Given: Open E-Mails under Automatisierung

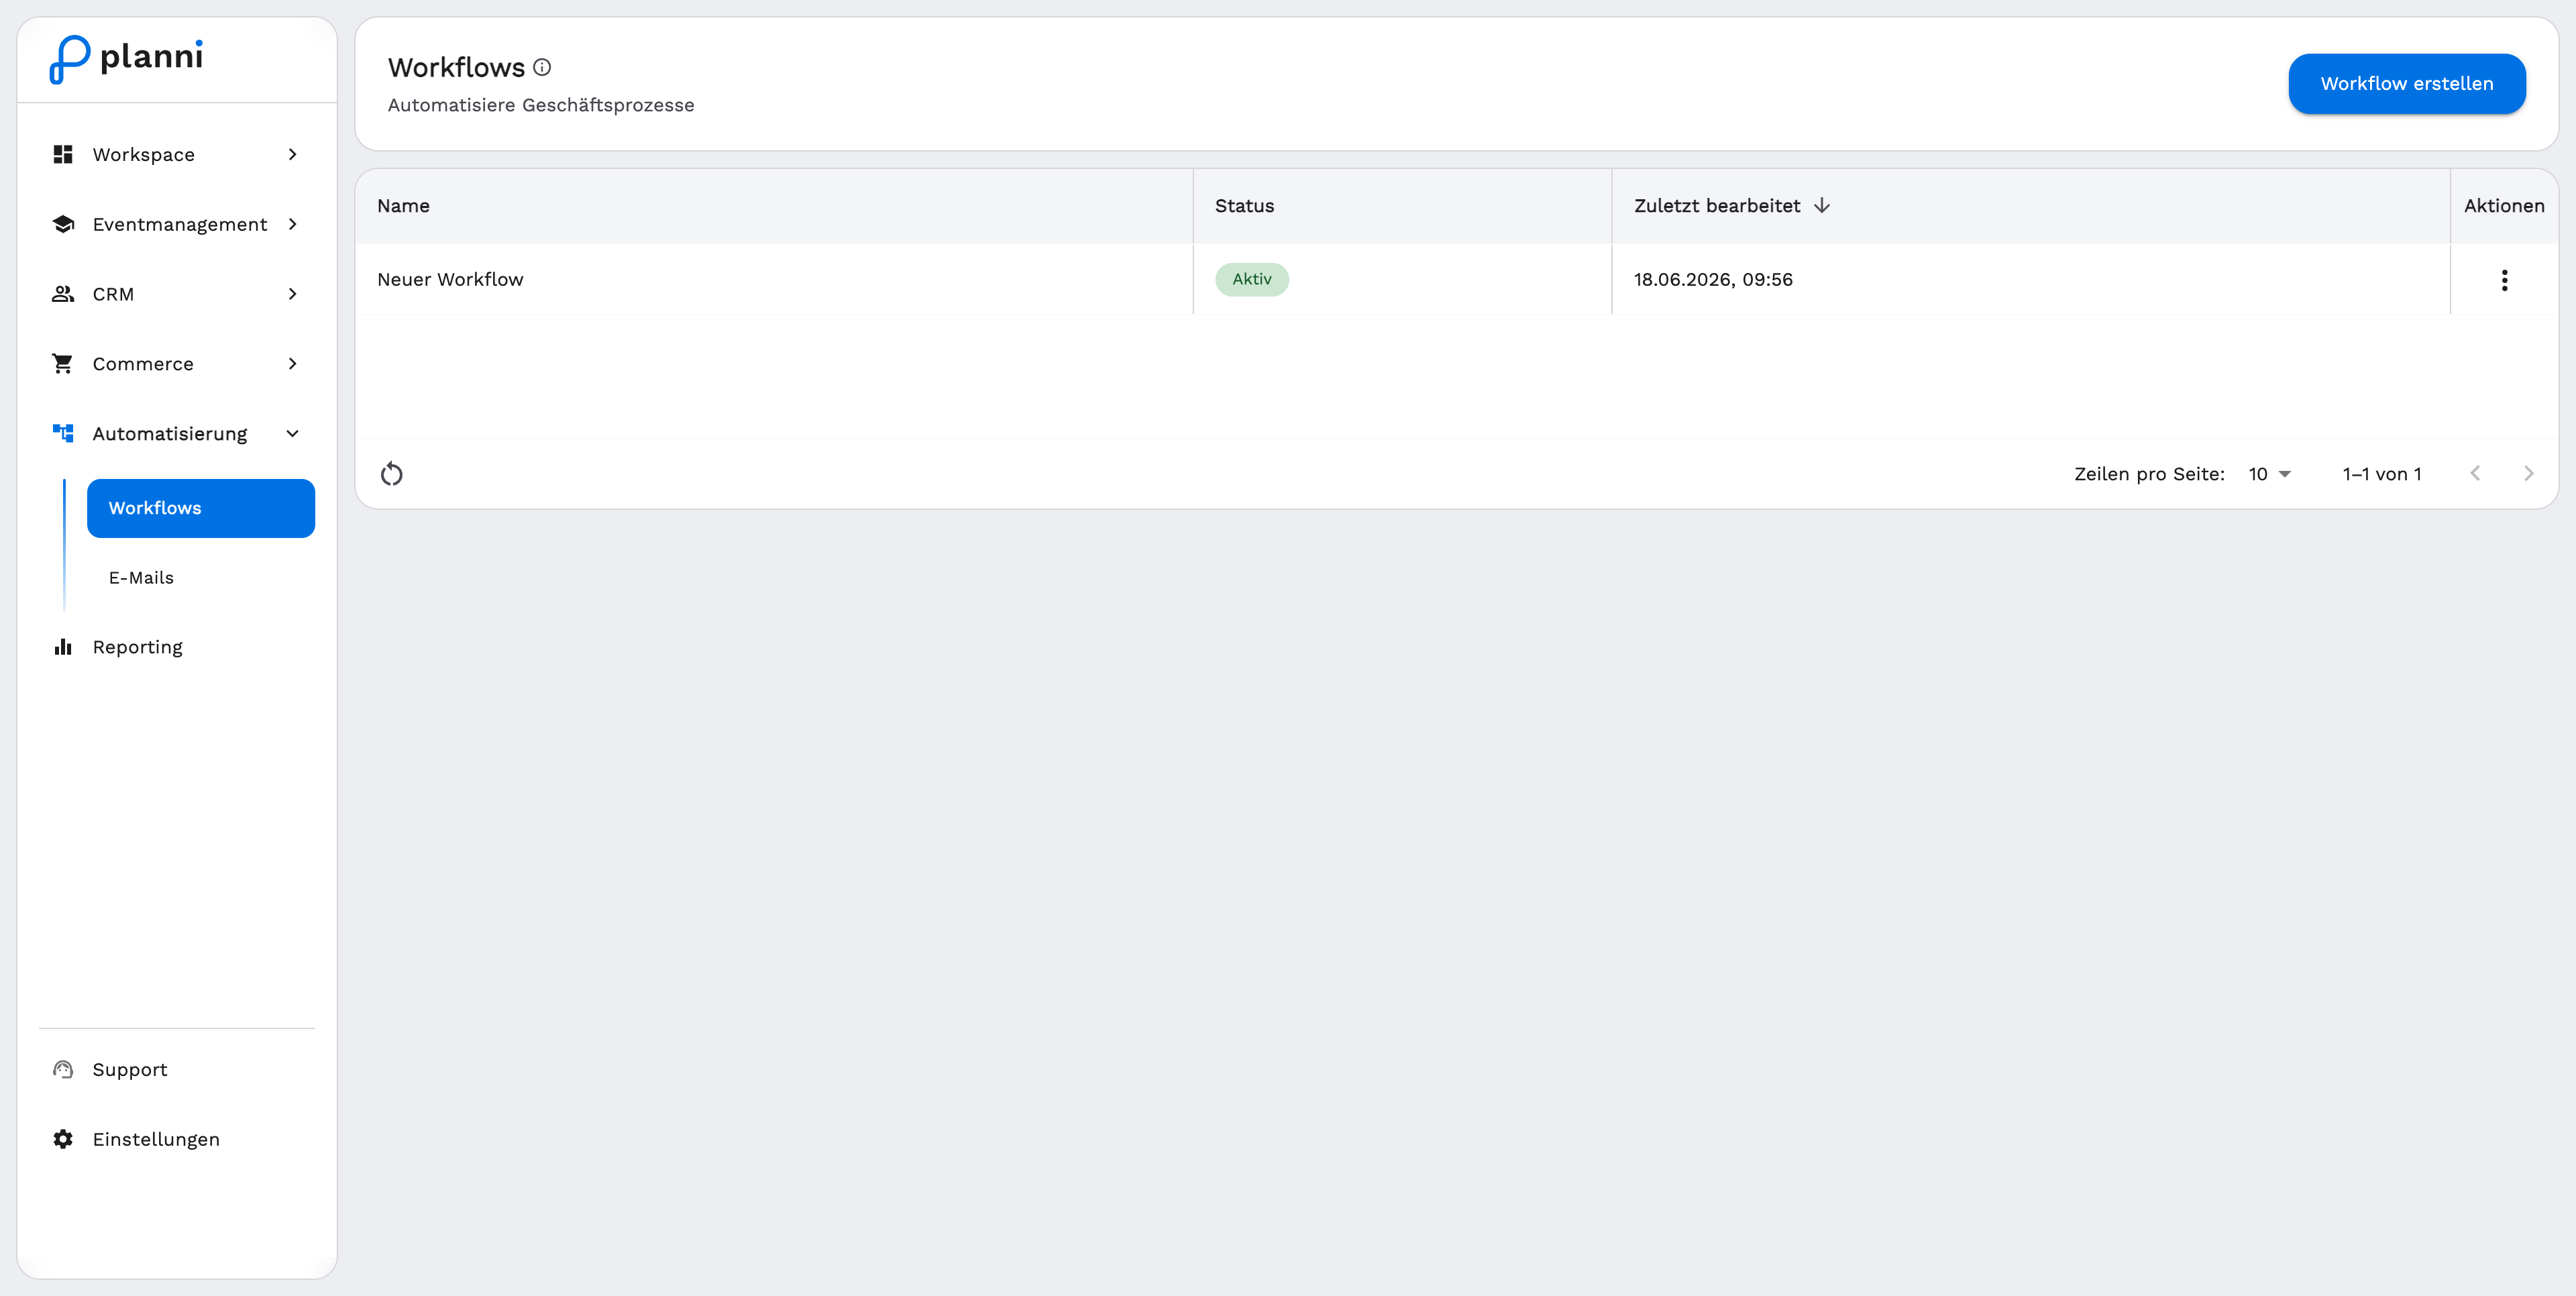Looking at the screenshot, I should pos(201,578).
